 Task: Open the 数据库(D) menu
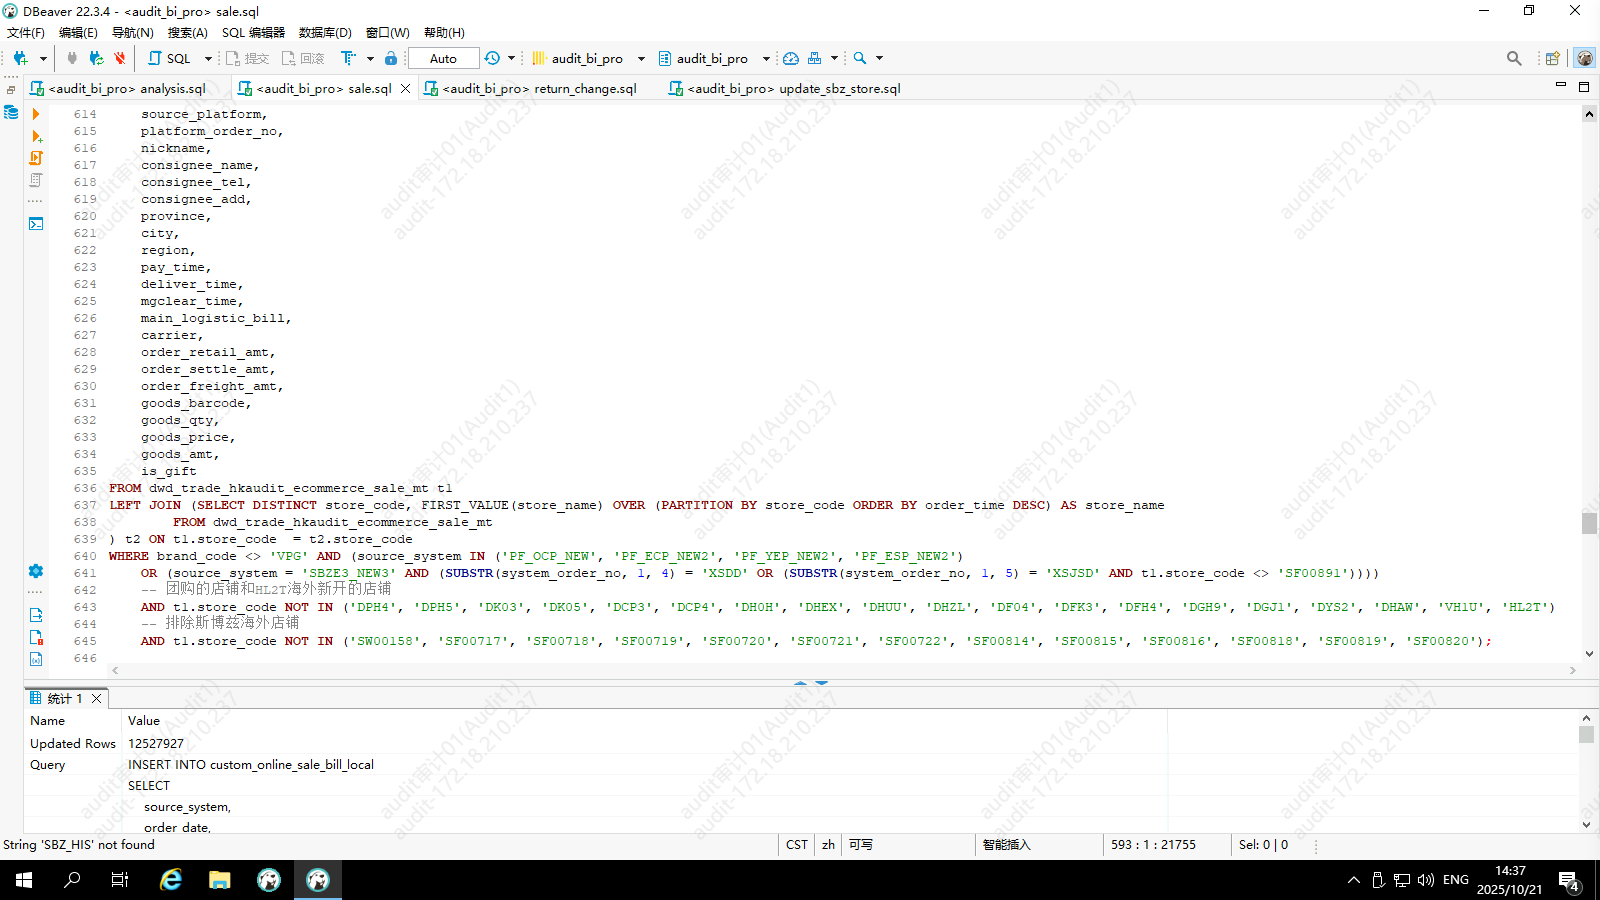[325, 33]
